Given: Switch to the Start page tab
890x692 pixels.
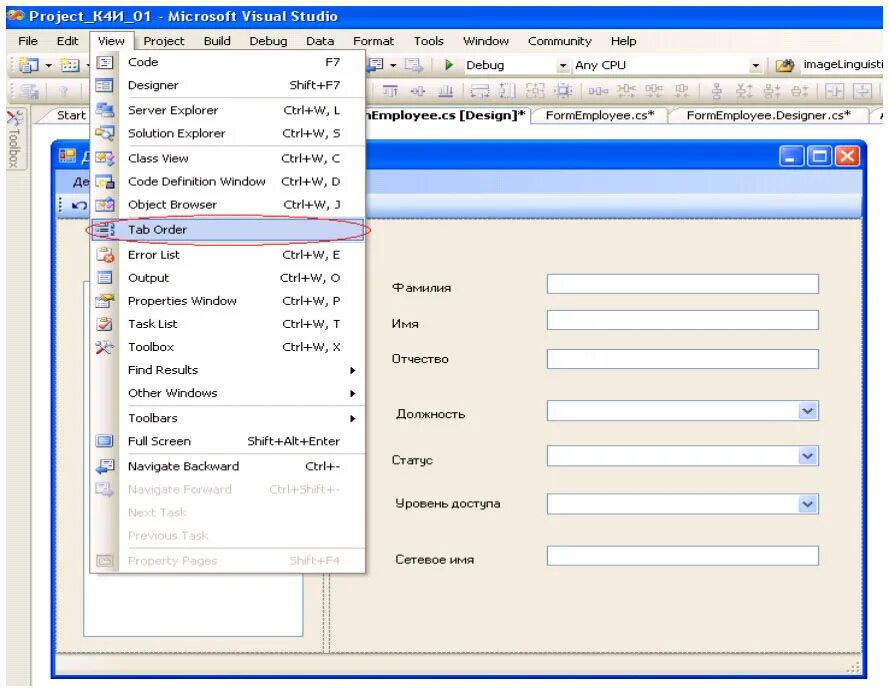Looking at the screenshot, I should tap(70, 115).
